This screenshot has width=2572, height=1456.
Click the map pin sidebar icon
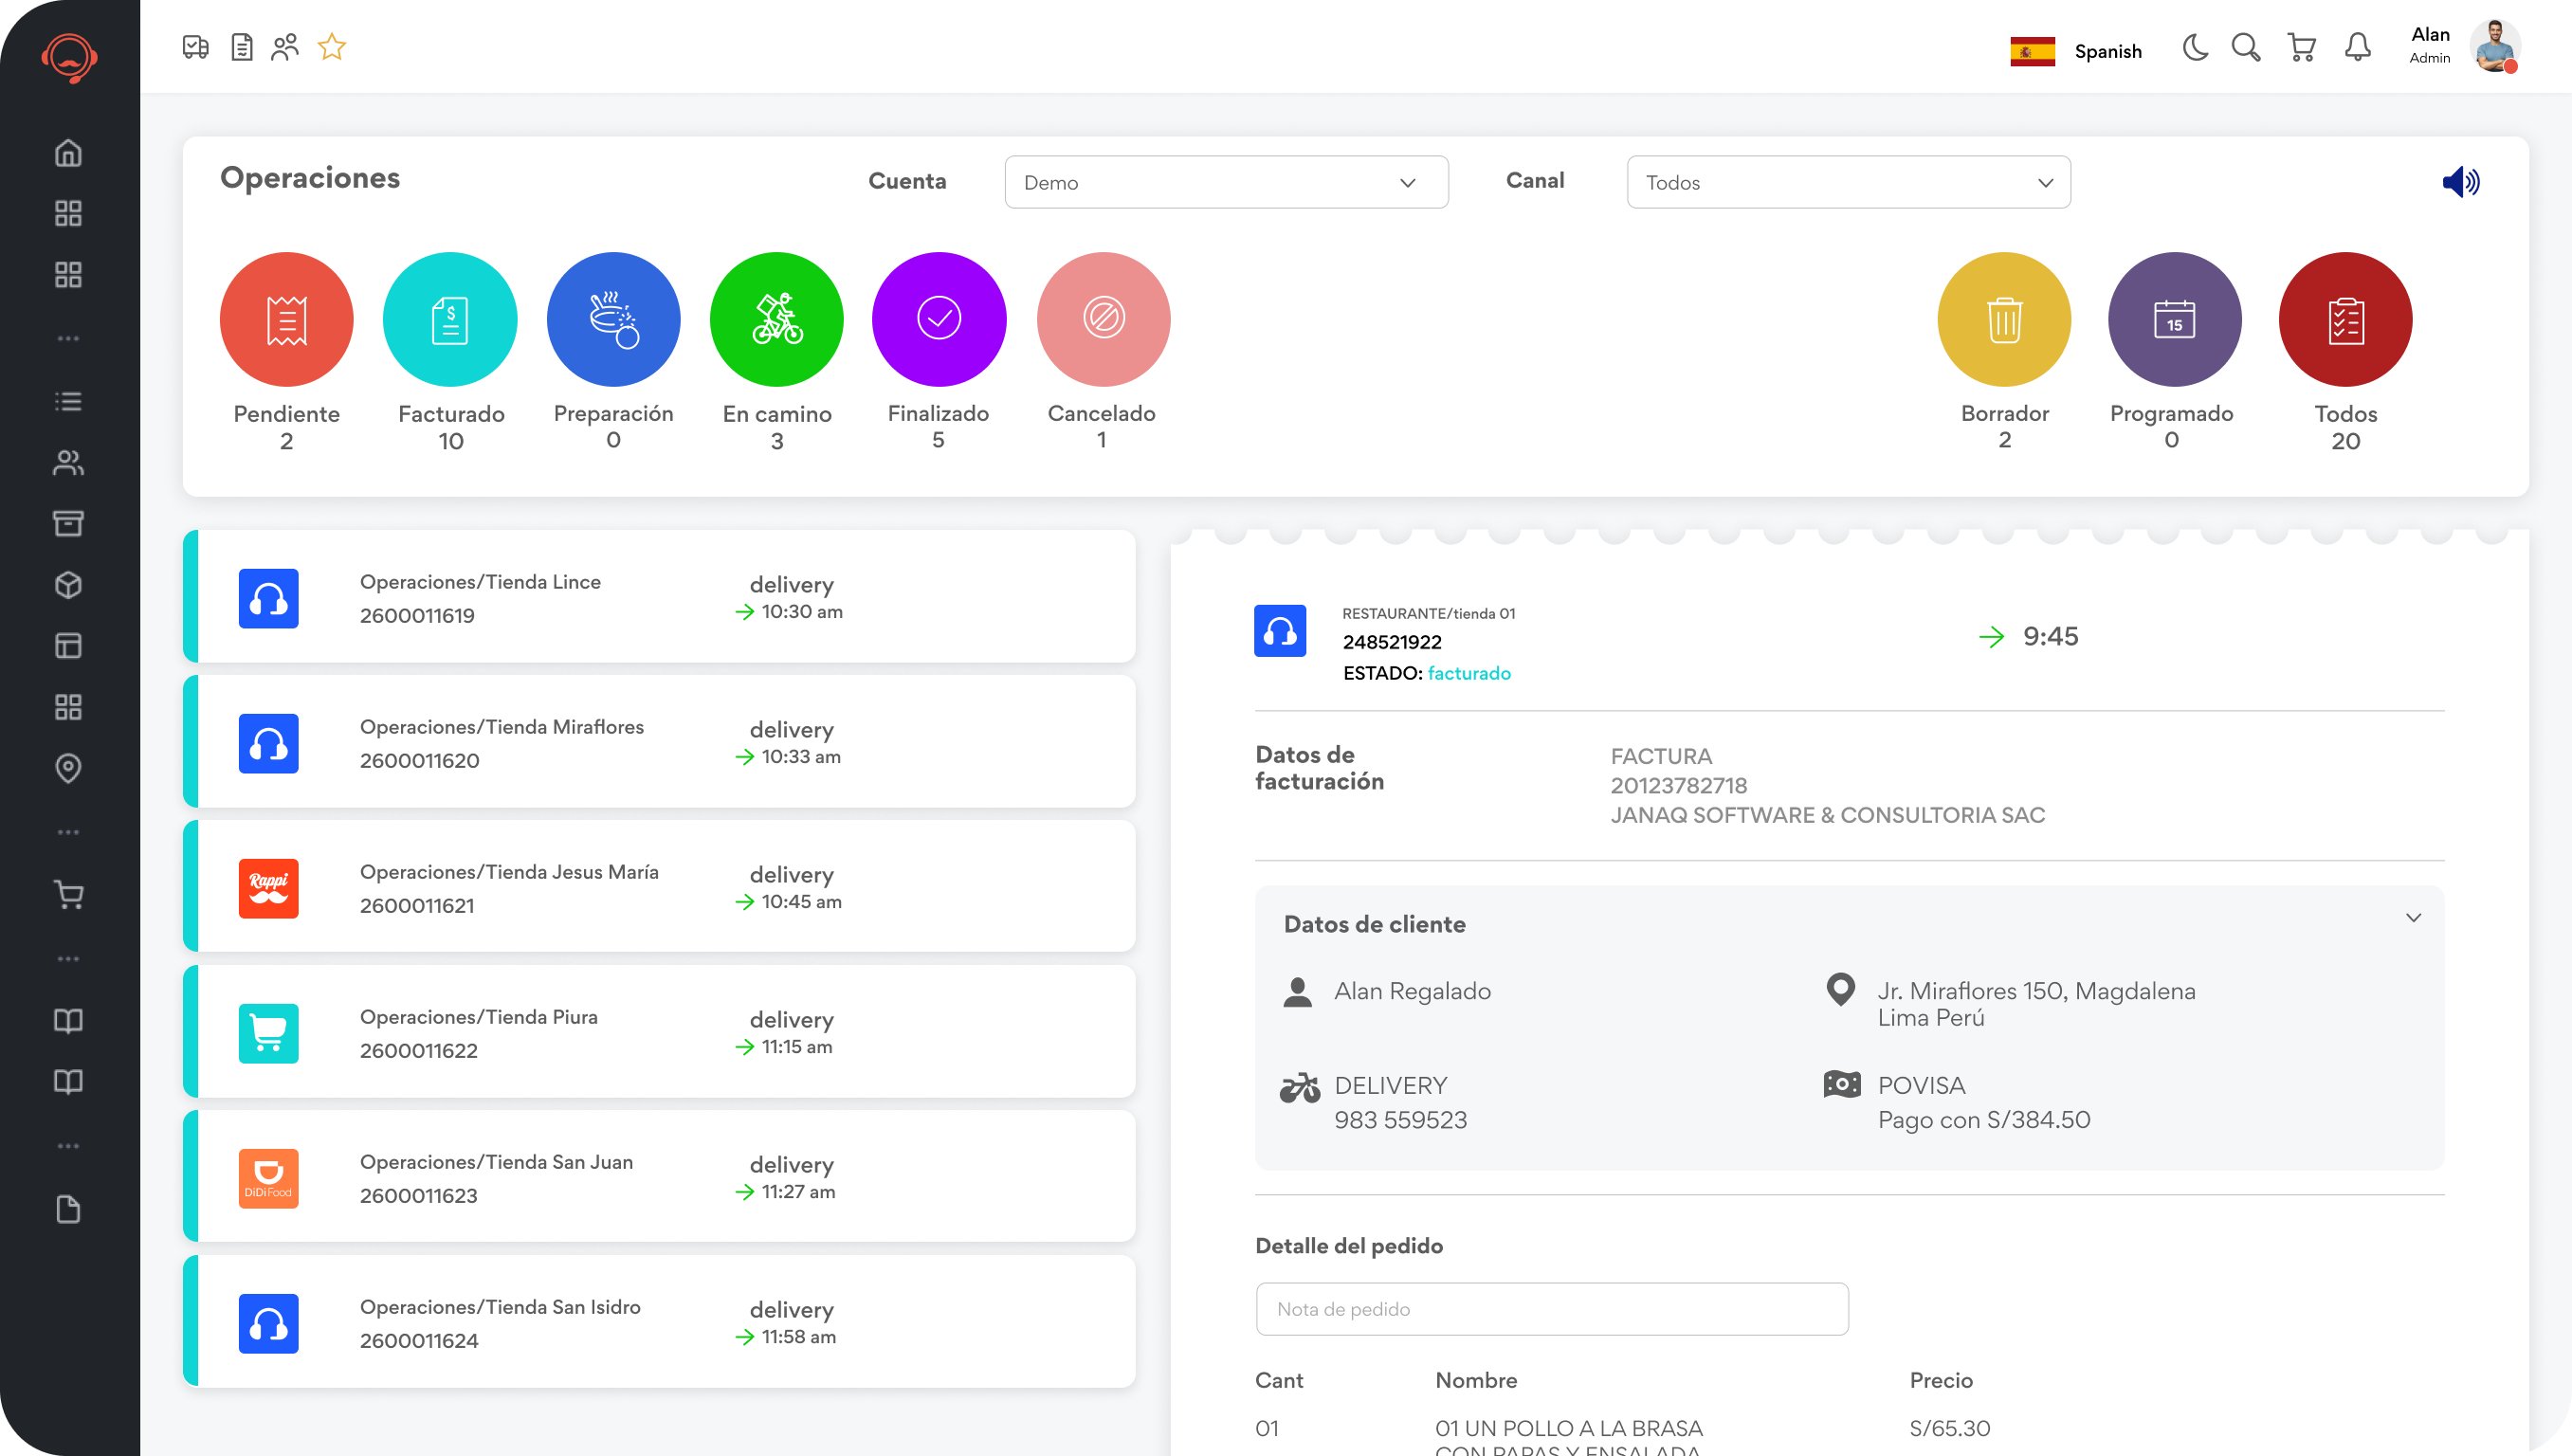tap(68, 768)
